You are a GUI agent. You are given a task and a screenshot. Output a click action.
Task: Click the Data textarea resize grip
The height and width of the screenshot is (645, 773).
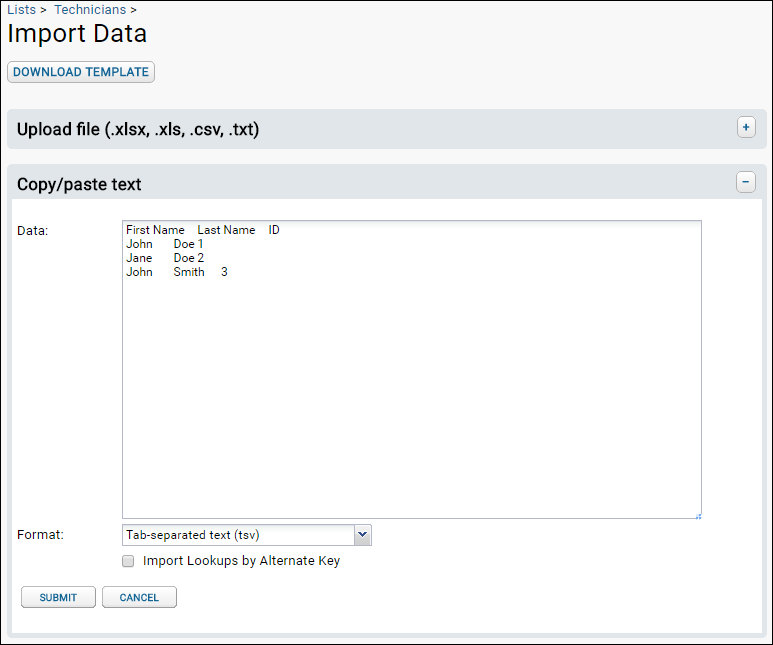tap(698, 516)
